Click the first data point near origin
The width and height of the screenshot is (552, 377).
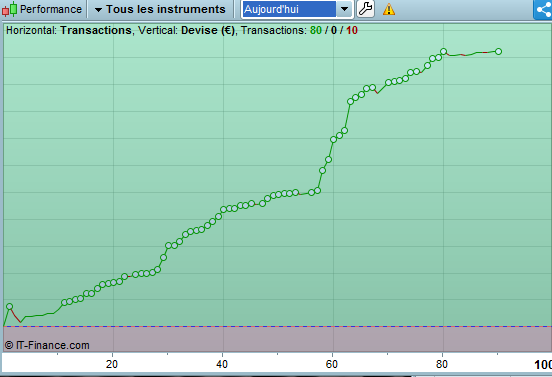(x=10, y=307)
